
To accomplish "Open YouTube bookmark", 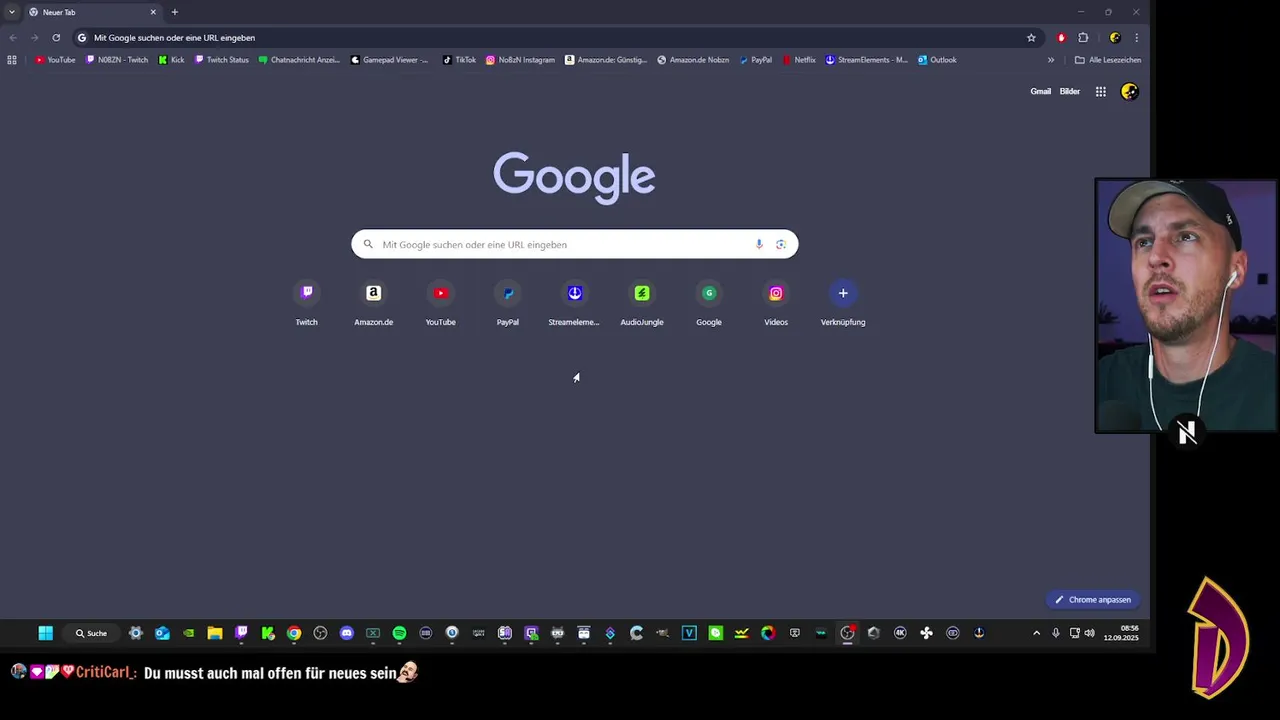I will point(55,60).
